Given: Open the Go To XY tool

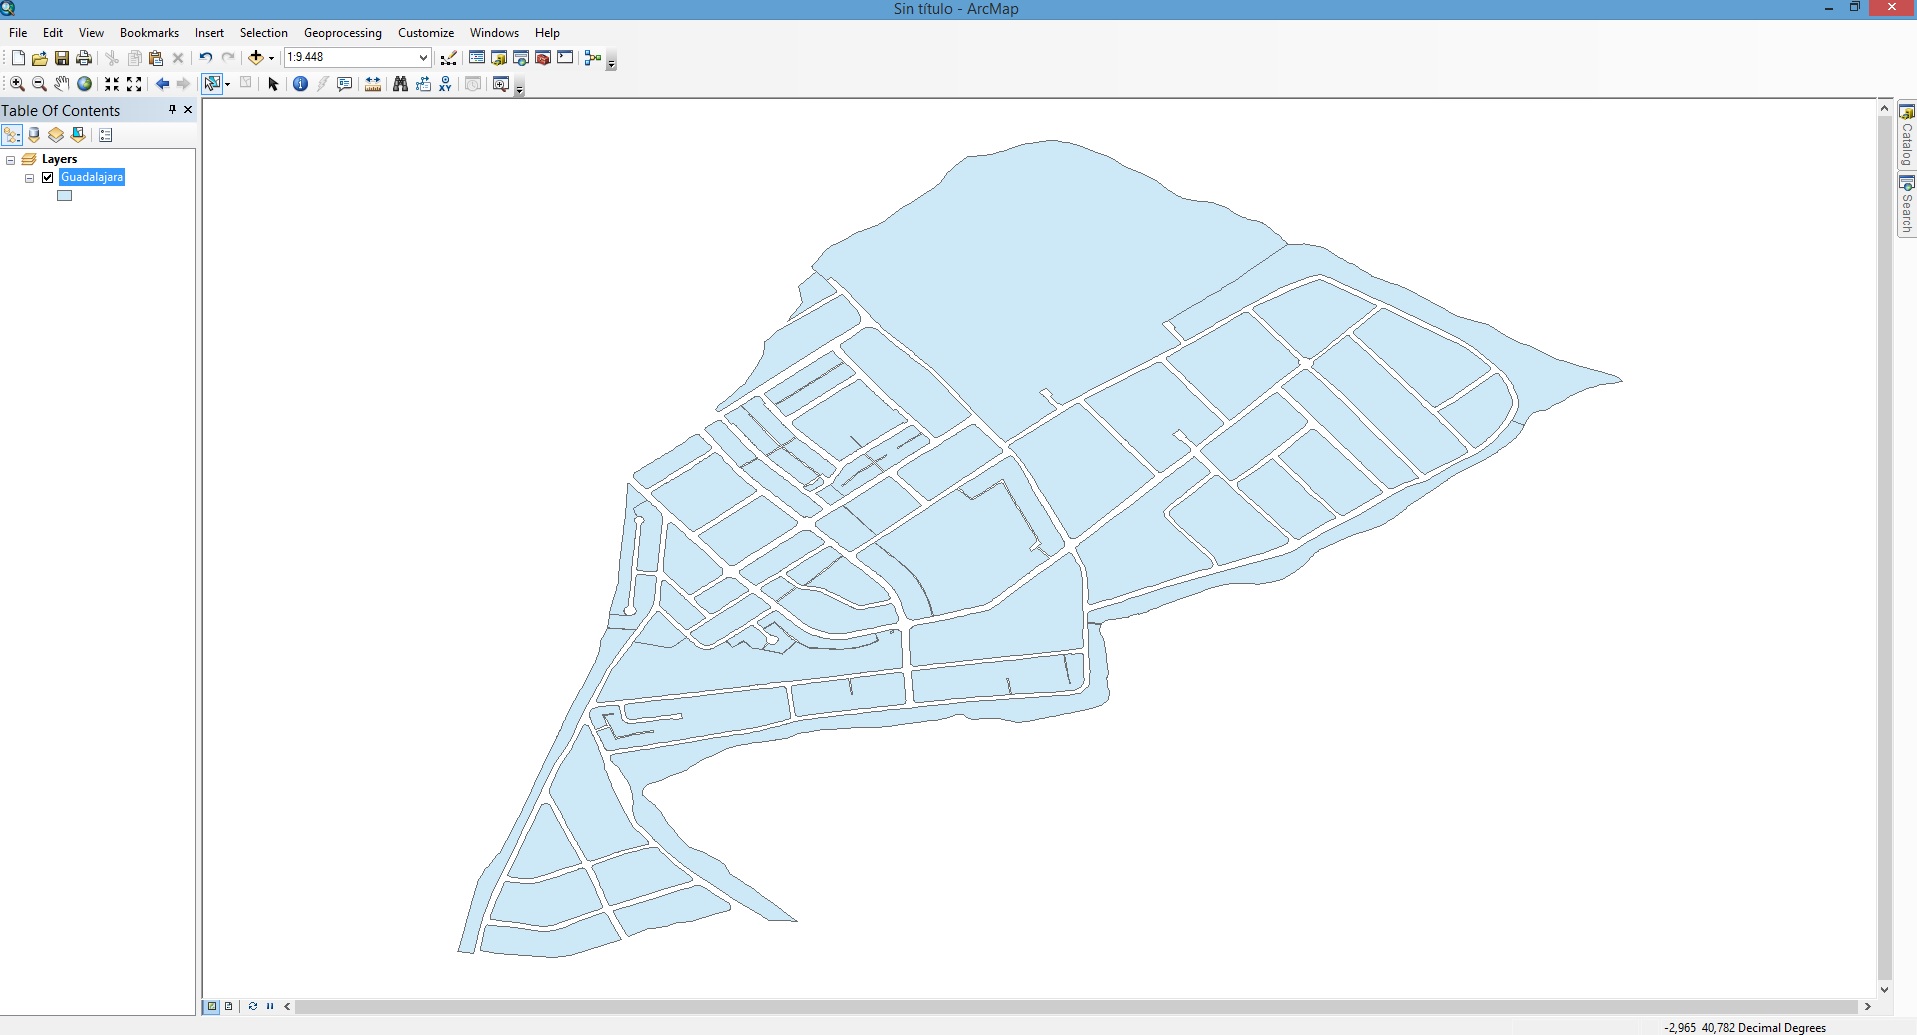Looking at the screenshot, I should click(x=445, y=84).
